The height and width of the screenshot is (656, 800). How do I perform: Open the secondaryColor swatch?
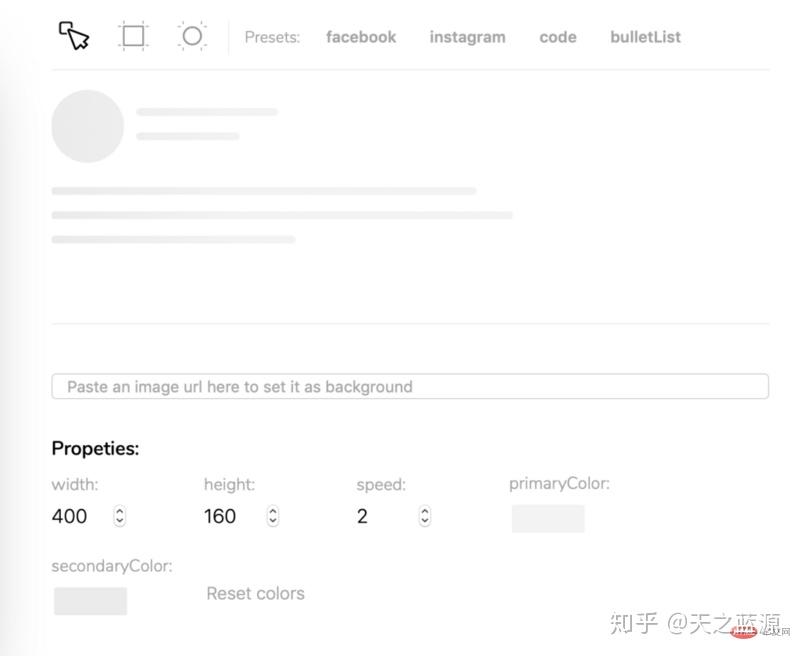click(90, 600)
